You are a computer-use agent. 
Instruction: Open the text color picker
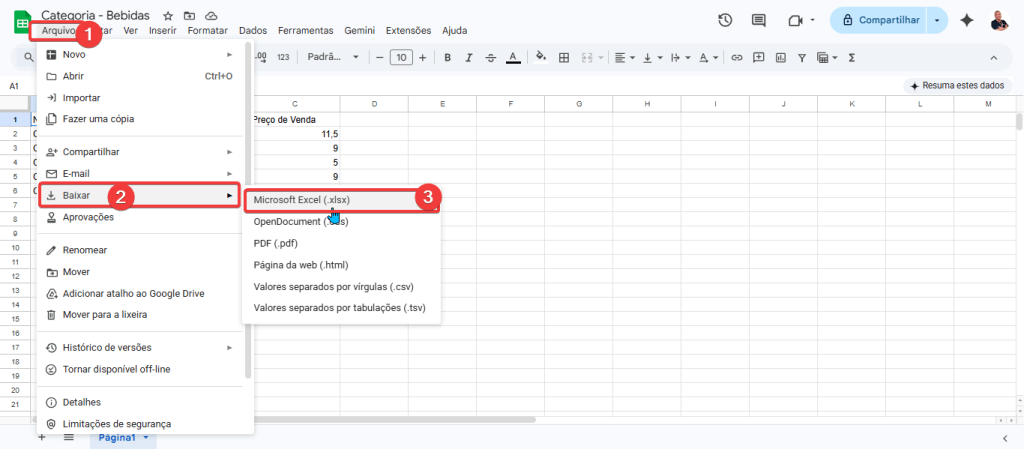[x=513, y=57]
